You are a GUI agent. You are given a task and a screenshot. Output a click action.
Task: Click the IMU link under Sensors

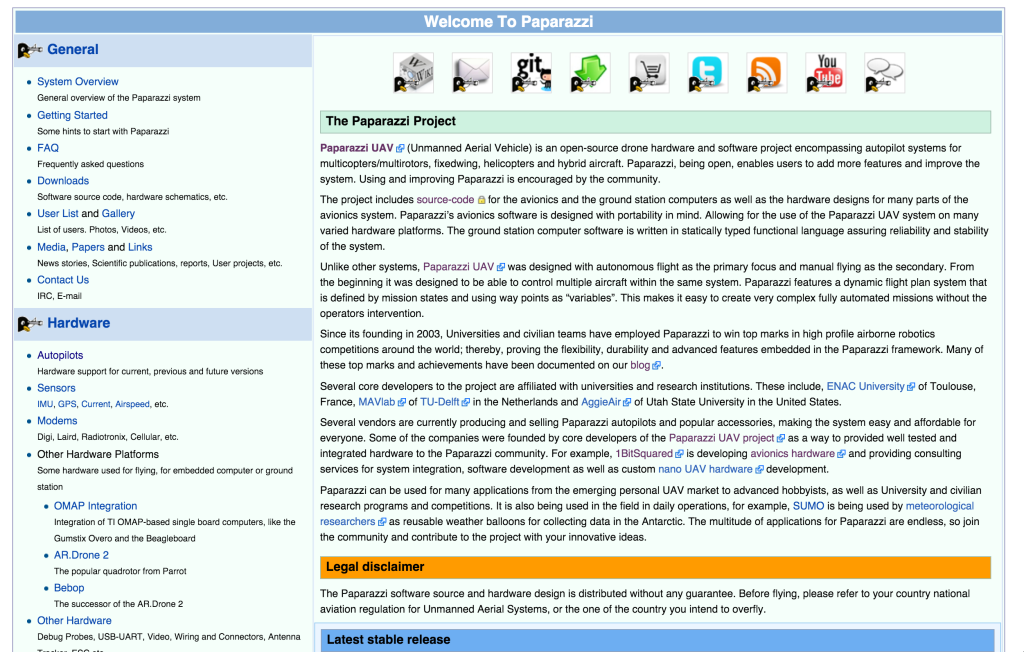pyautogui.click(x=45, y=404)
